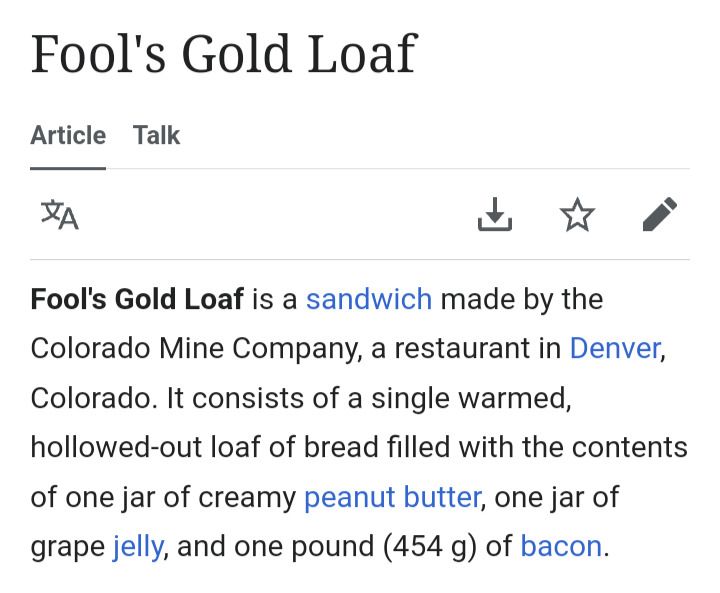Click the (454 g) measurement text
Viewport: 720px width, 593px height.
point(429,547)
